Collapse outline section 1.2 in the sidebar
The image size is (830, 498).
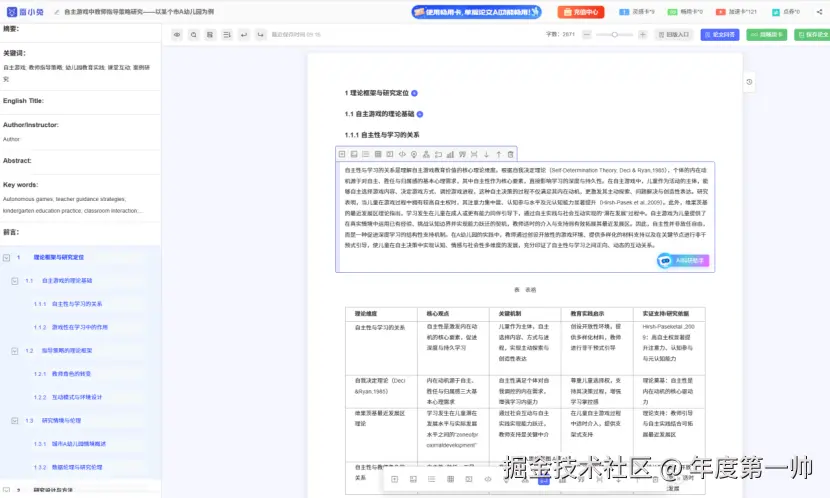pos(15,351)
